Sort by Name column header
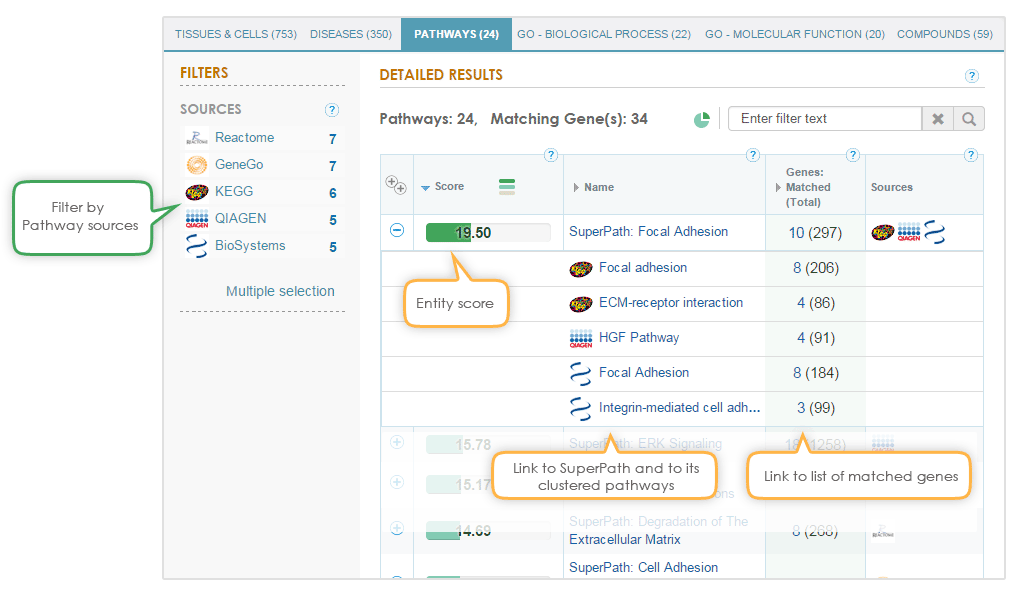This screenshot has width=1016, height=600. coord(598,187)
